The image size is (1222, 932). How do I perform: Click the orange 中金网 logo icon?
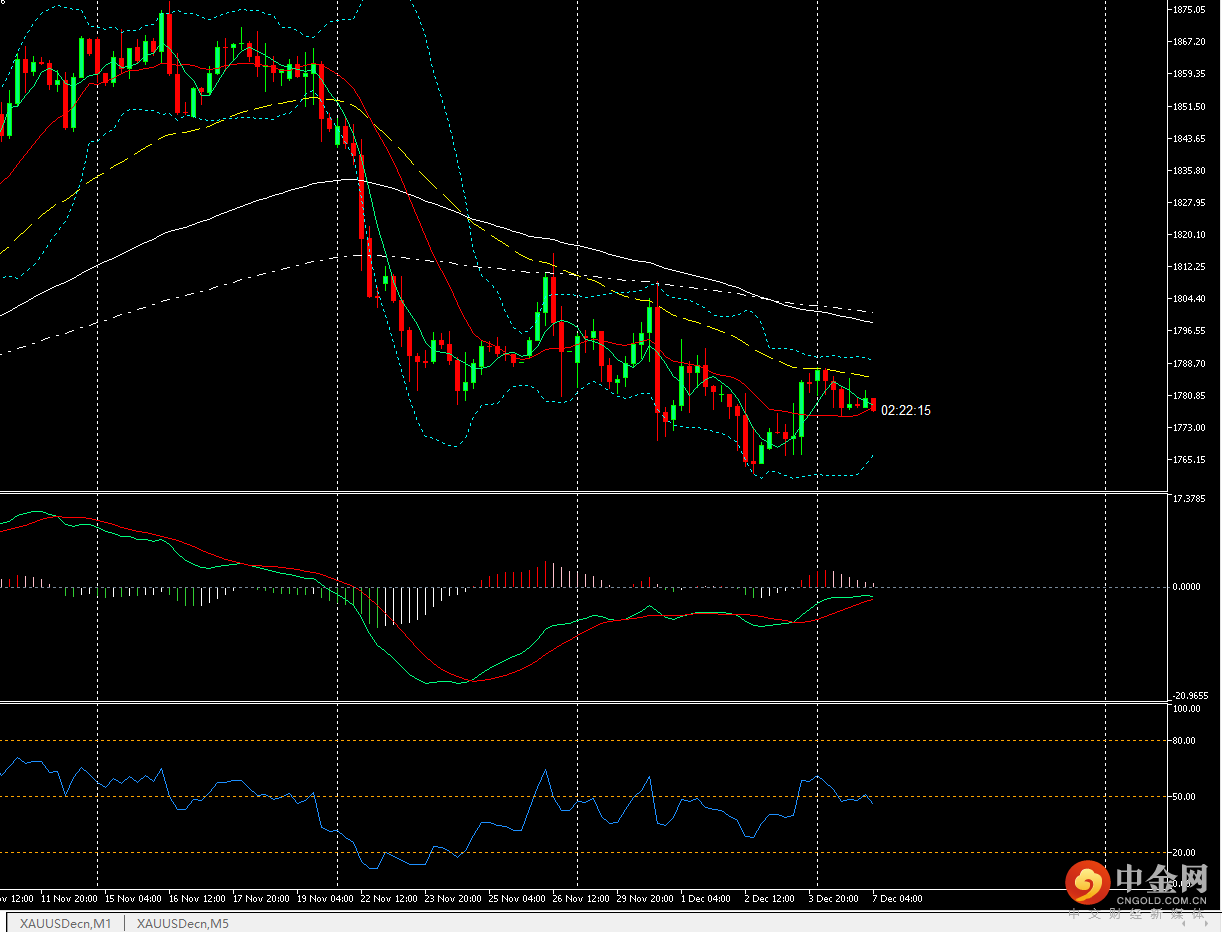click(x=1088, y=882)
